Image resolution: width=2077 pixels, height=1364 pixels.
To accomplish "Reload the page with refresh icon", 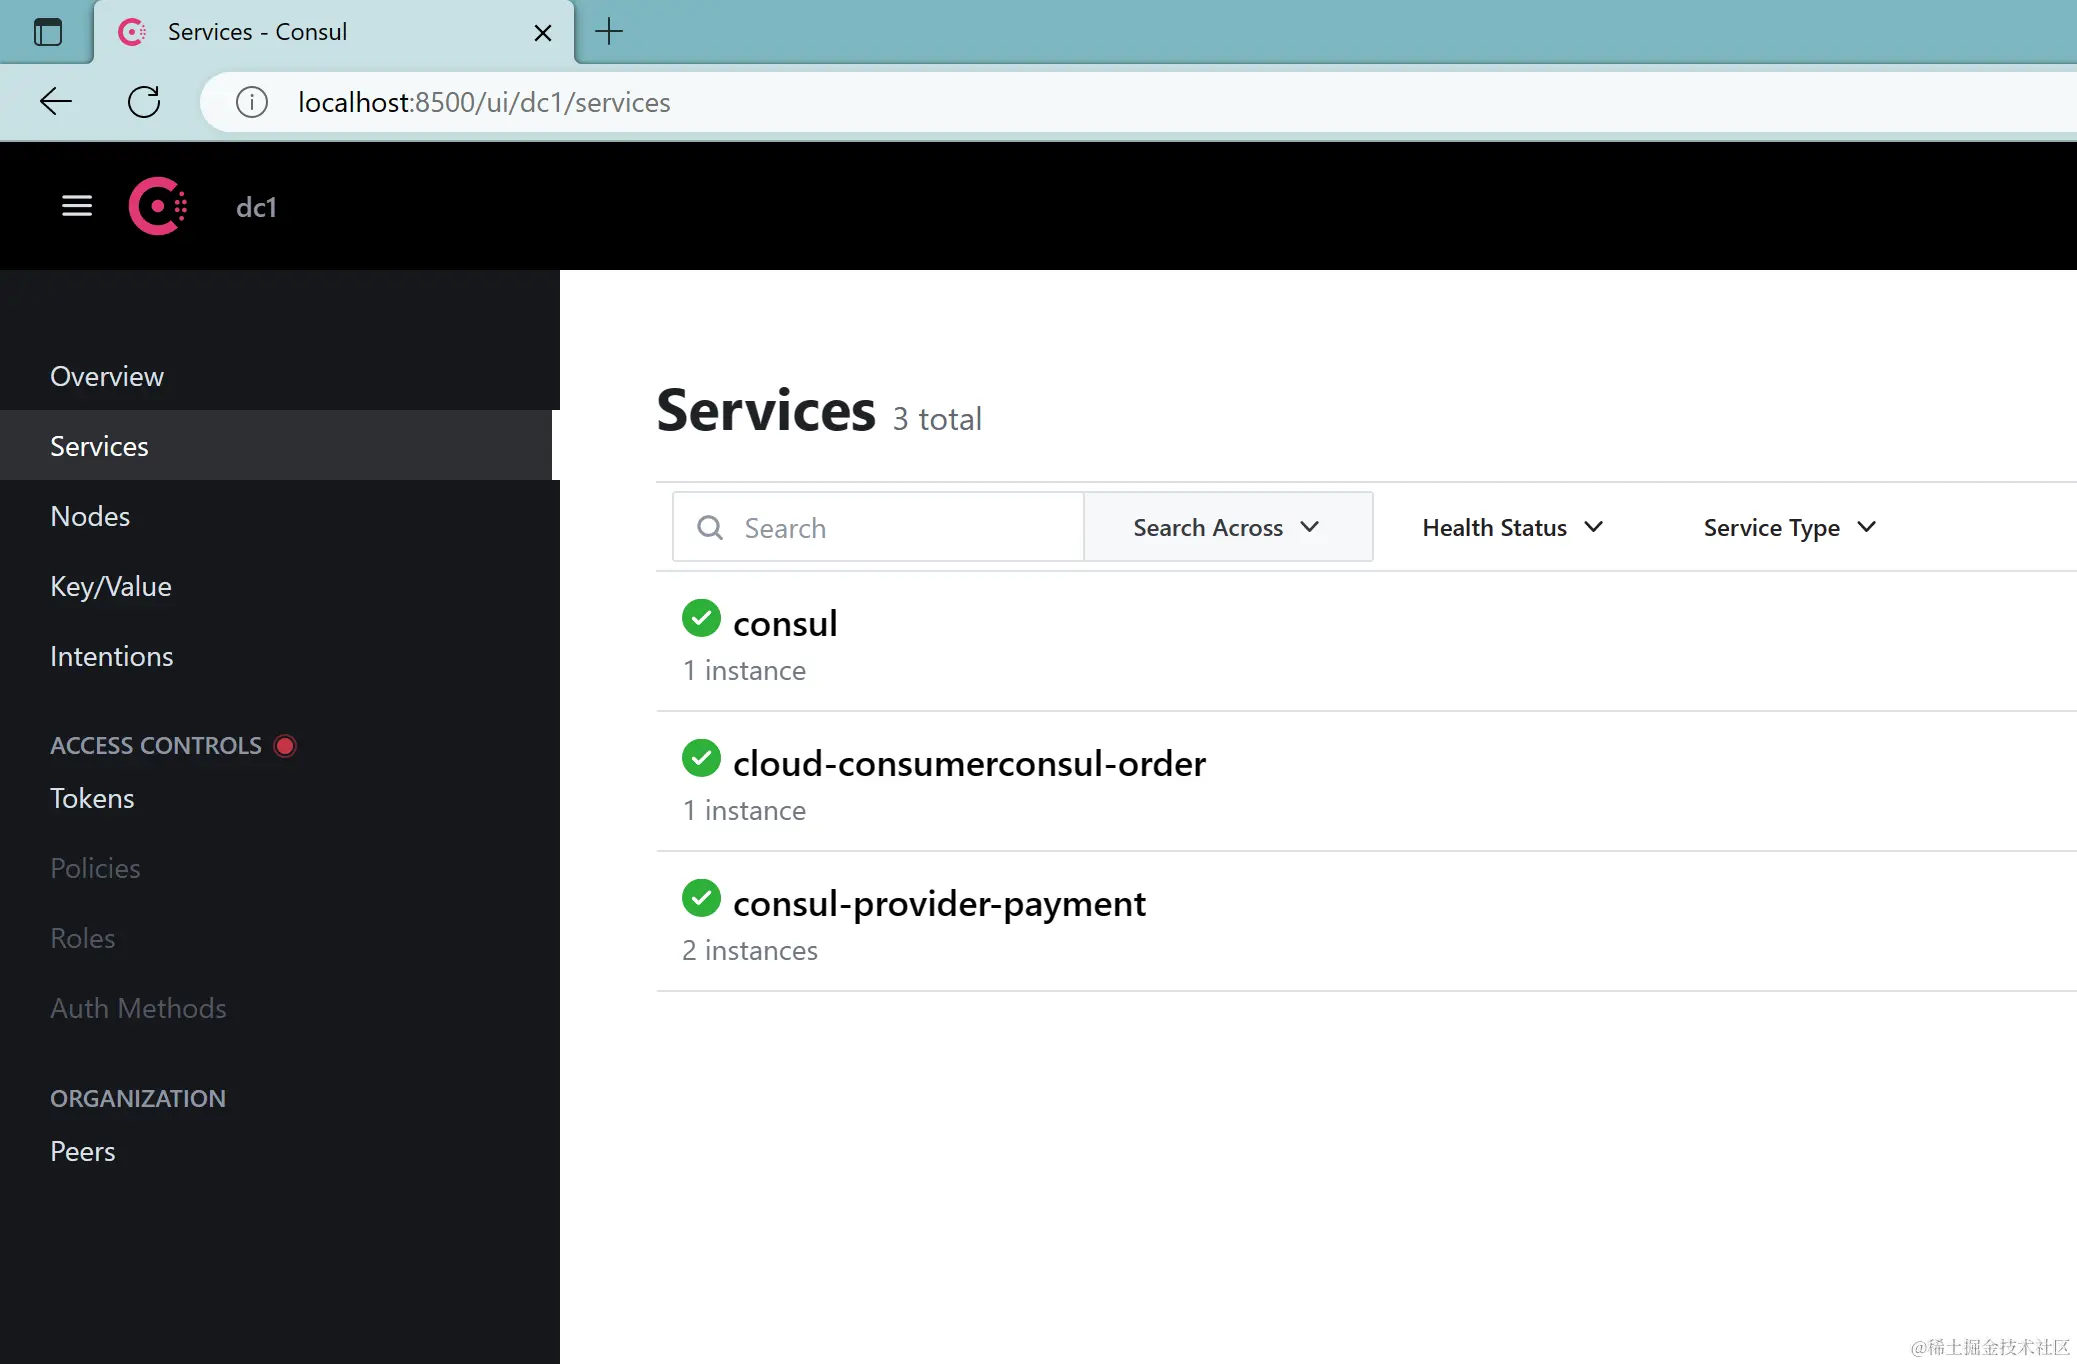I will click(144, 101).
